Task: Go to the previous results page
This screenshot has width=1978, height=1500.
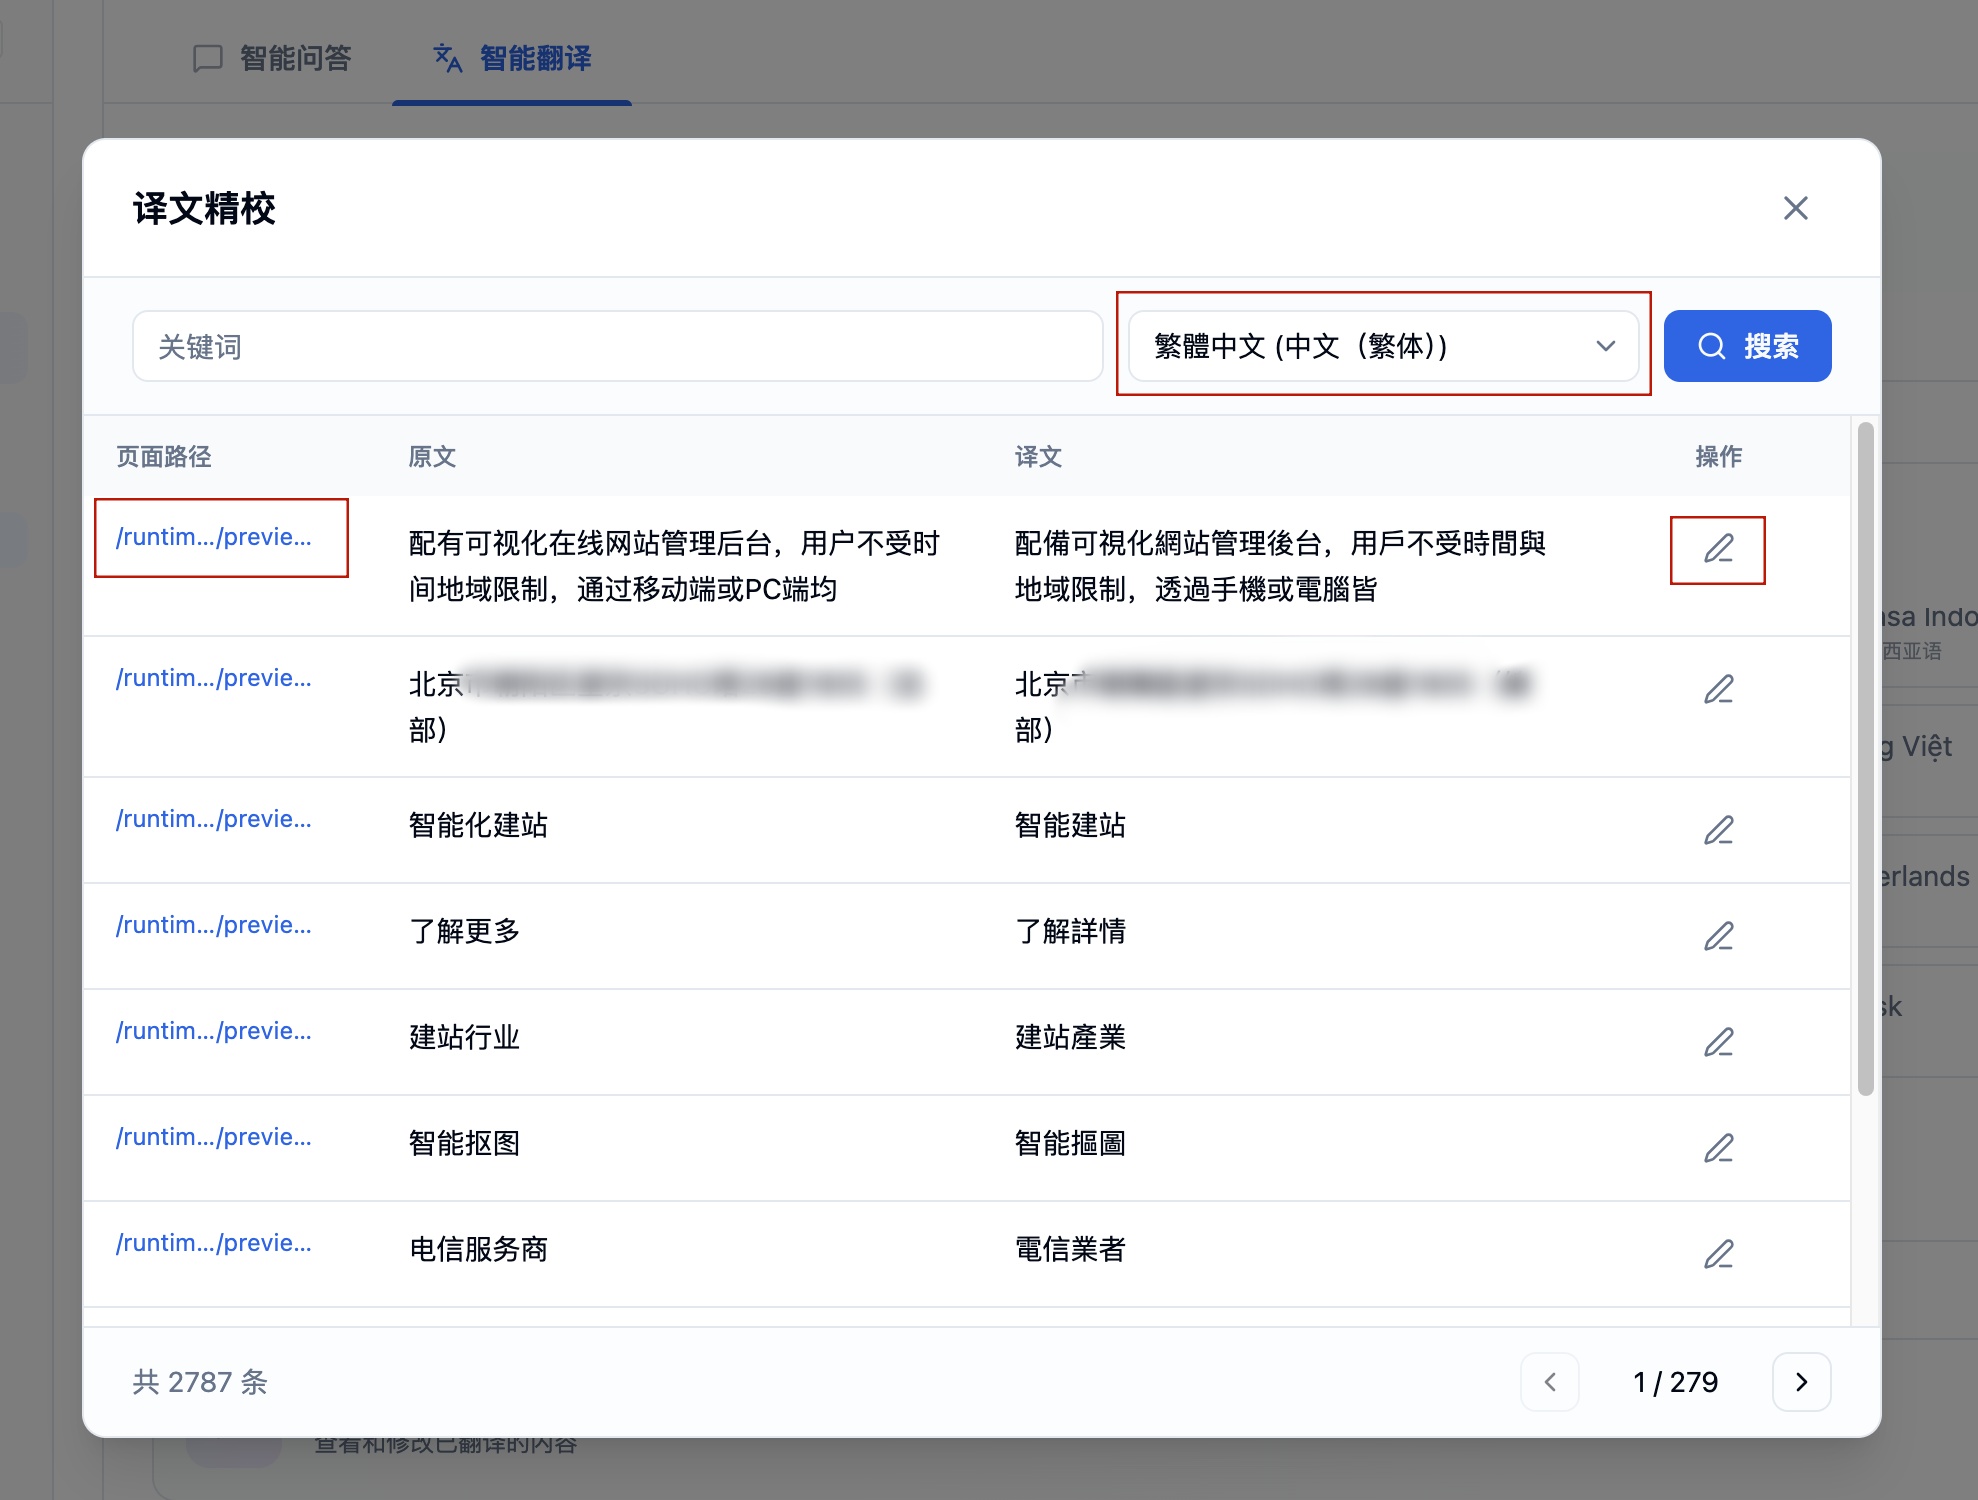Action: coord(1550,1382)
